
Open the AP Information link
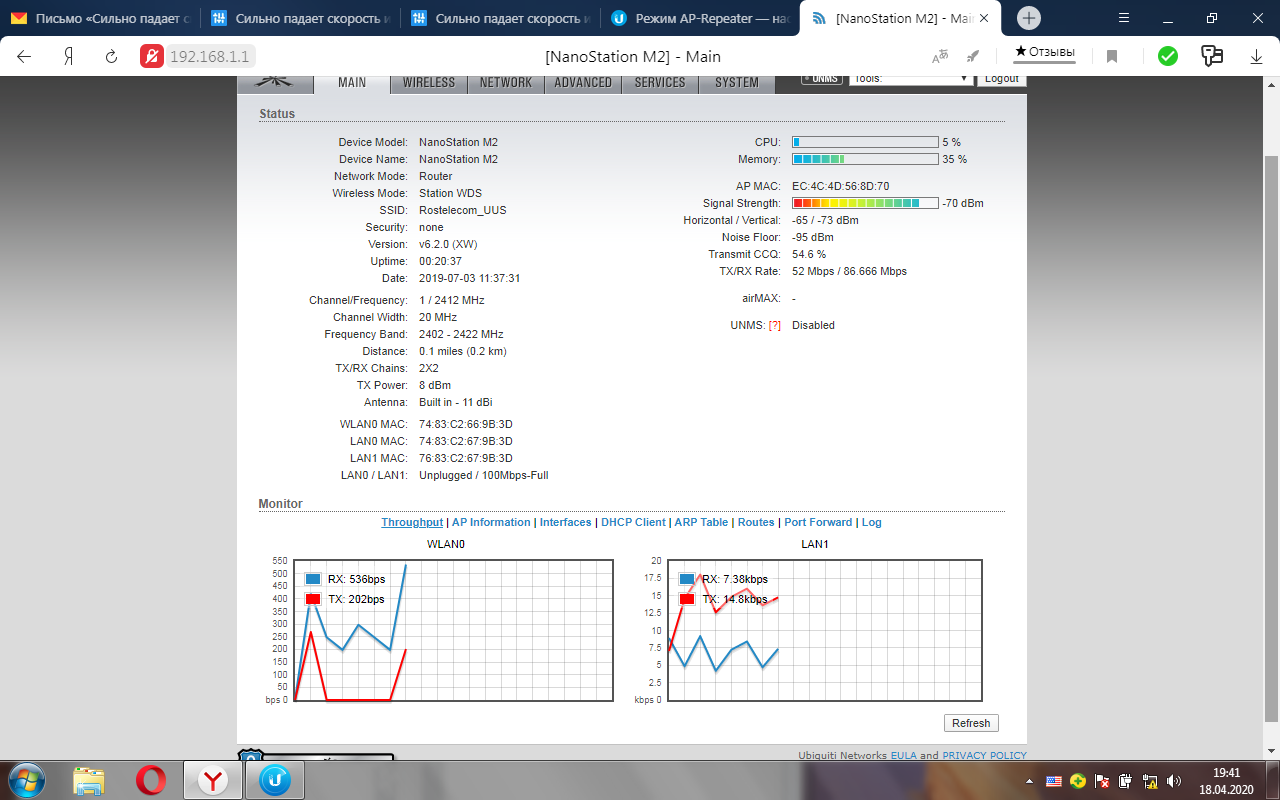(x=491, y=522)
